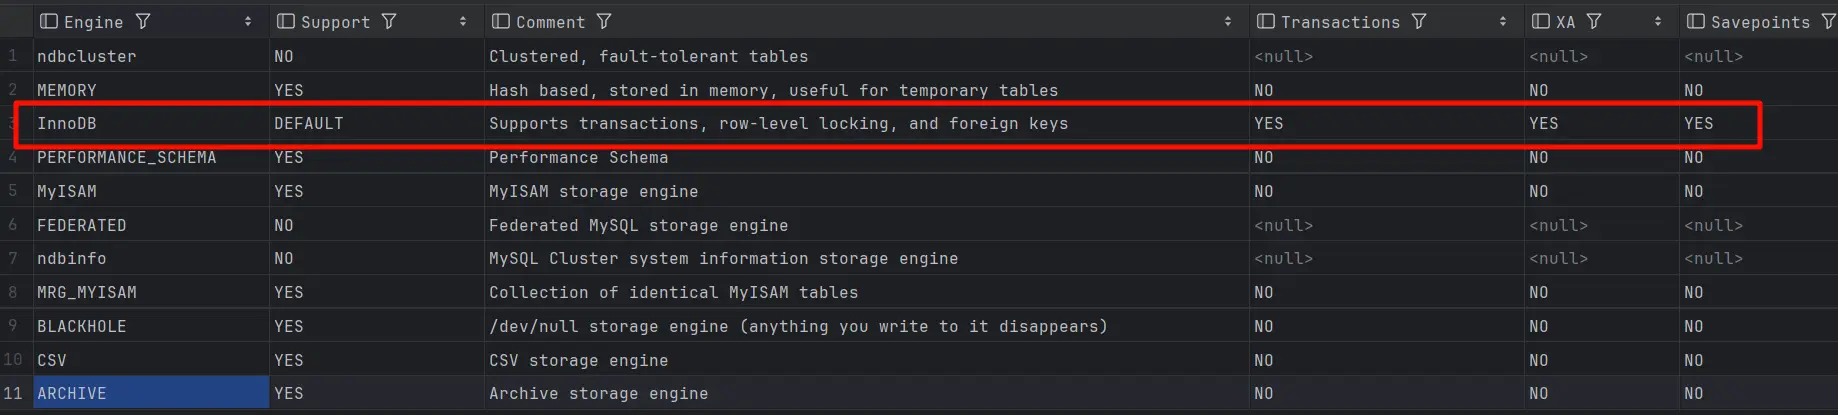Click the column icon beside Engine header
The image size is (1838, 415).
point(49,21)
